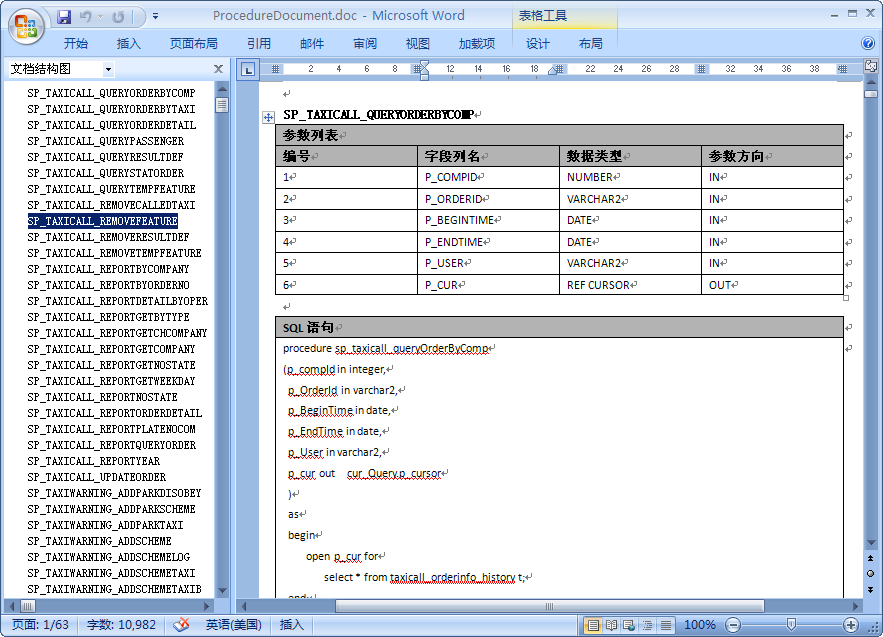This screenshot has width=883, height=637.
Task: Click the language 英语(美国) status item
Action: [233, 625]
